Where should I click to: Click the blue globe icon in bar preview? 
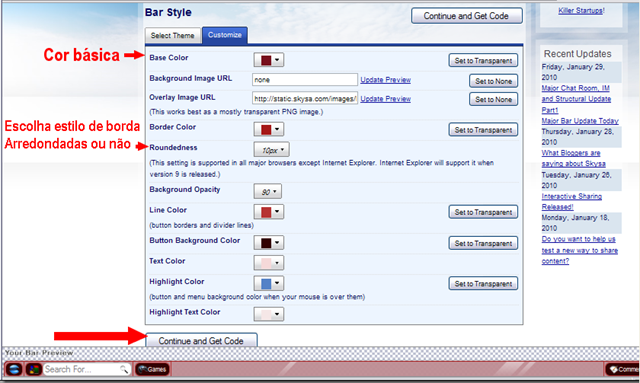coord(14,369)
